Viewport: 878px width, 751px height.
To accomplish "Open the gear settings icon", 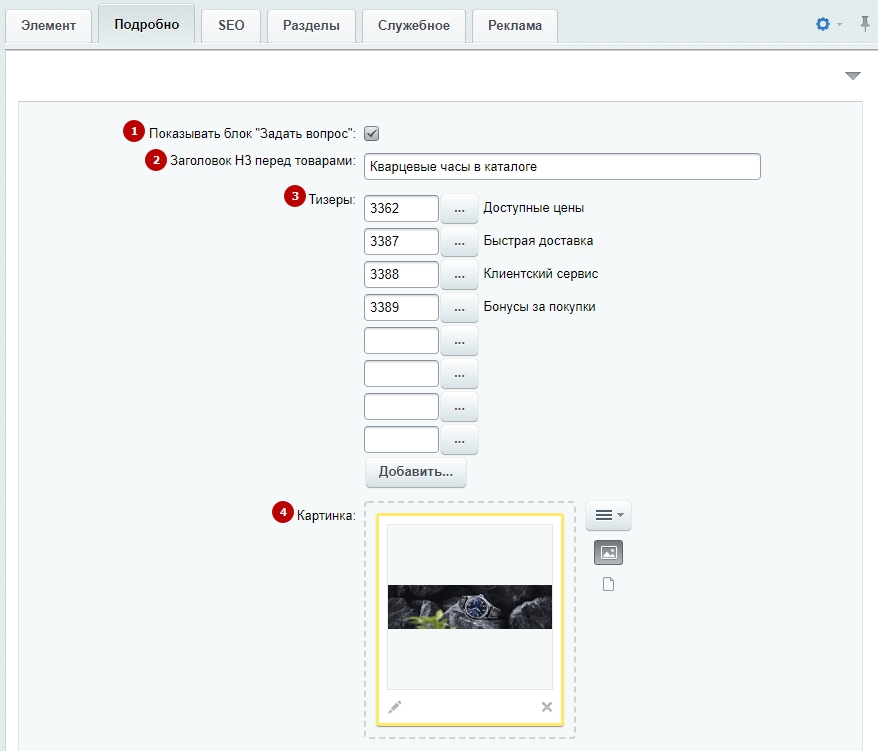I will [823, 24].
